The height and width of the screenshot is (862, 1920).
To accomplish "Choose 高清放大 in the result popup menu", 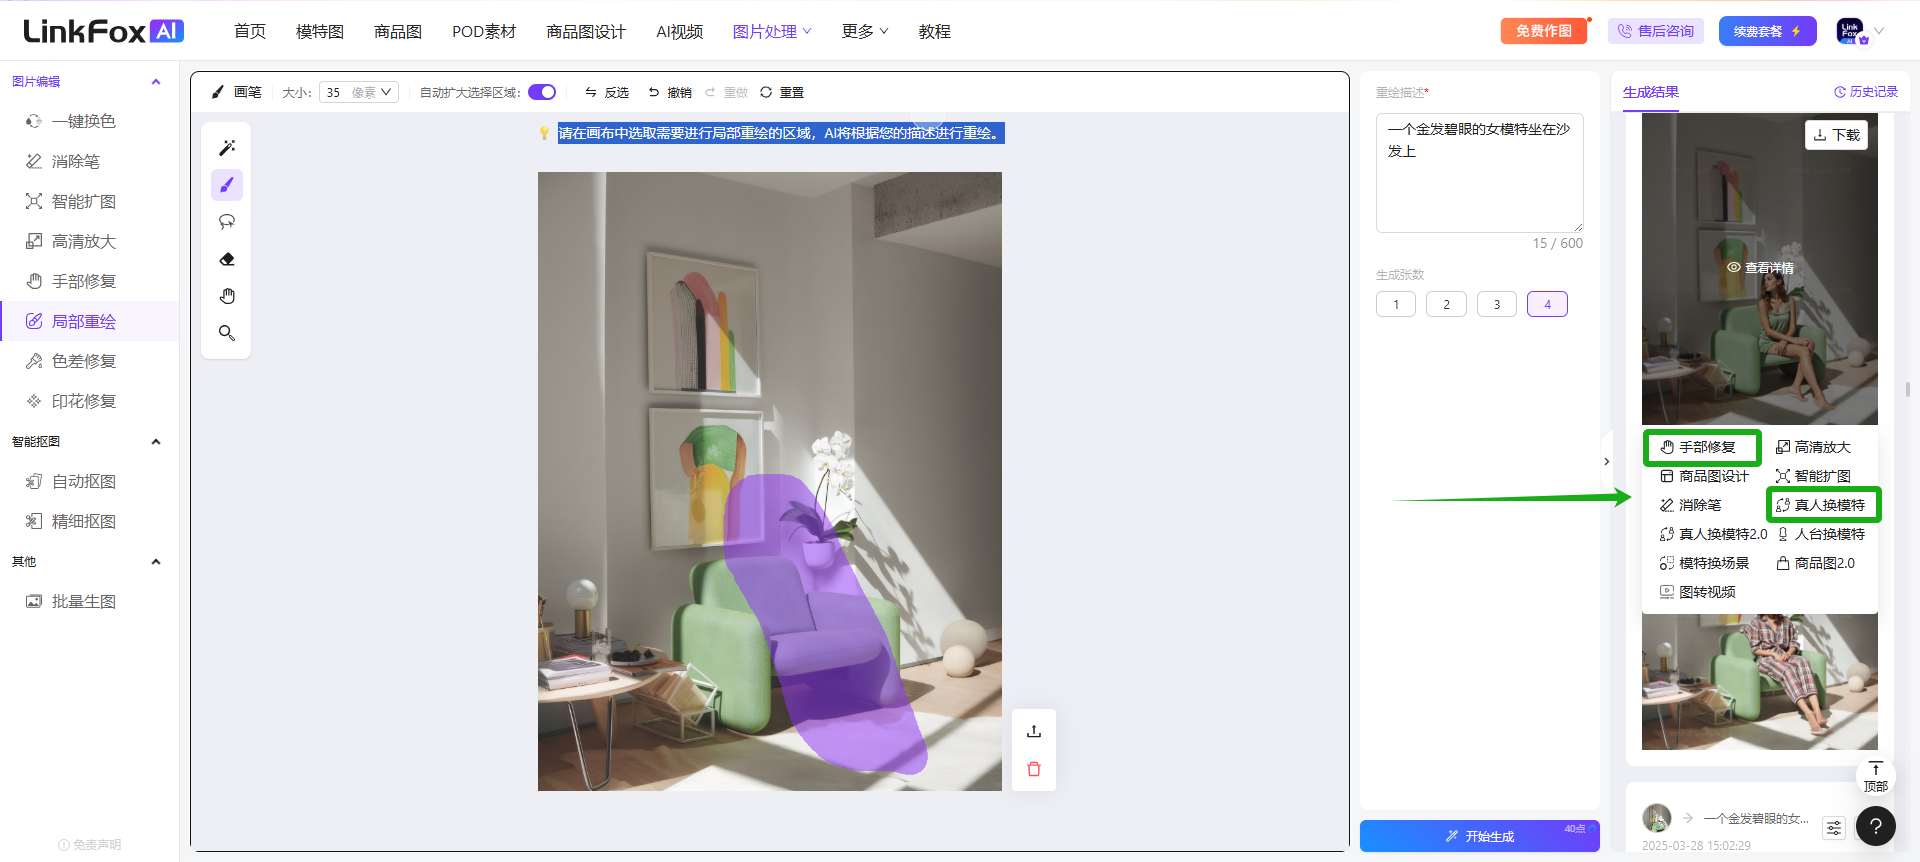I will [x=1813, y=447].
